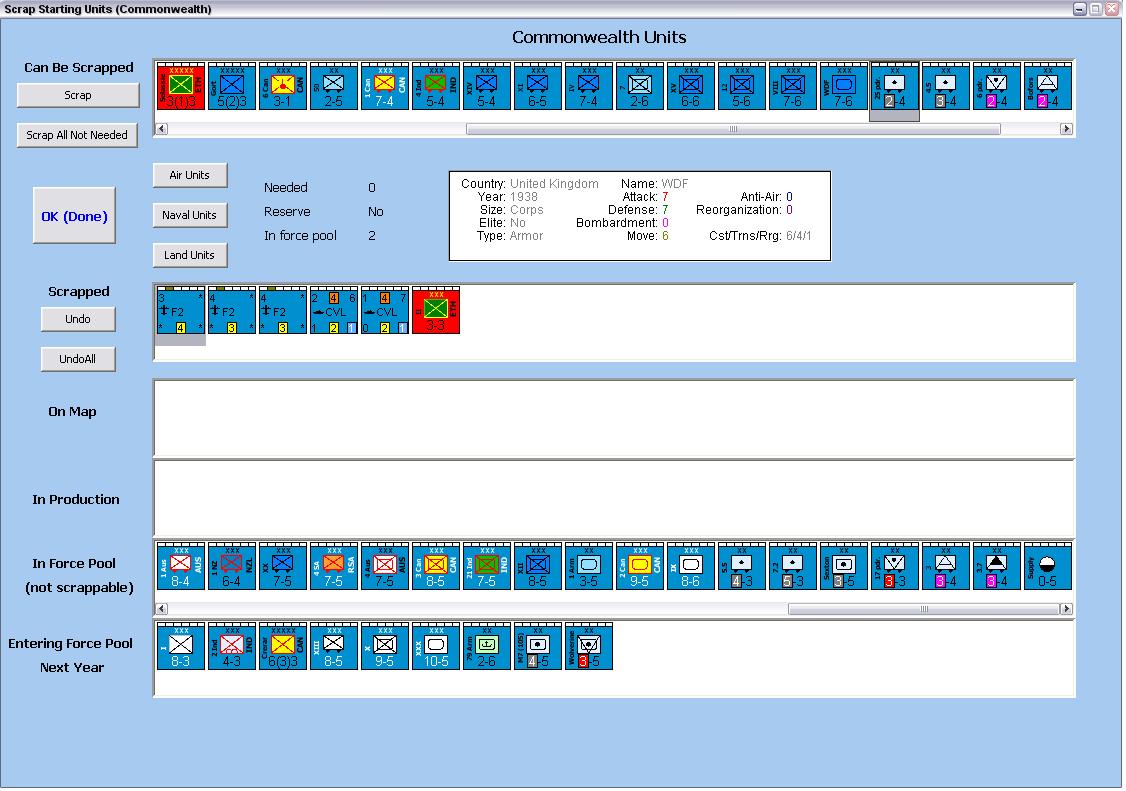Select the 7.2 artillery 5-3 unit
The height and width of the screenshot is (791, 1126).
793,566
